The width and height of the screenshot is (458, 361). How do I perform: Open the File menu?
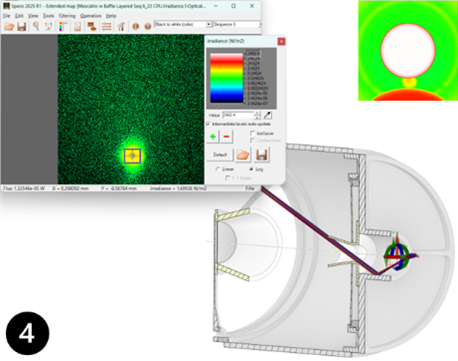(7, 16)
